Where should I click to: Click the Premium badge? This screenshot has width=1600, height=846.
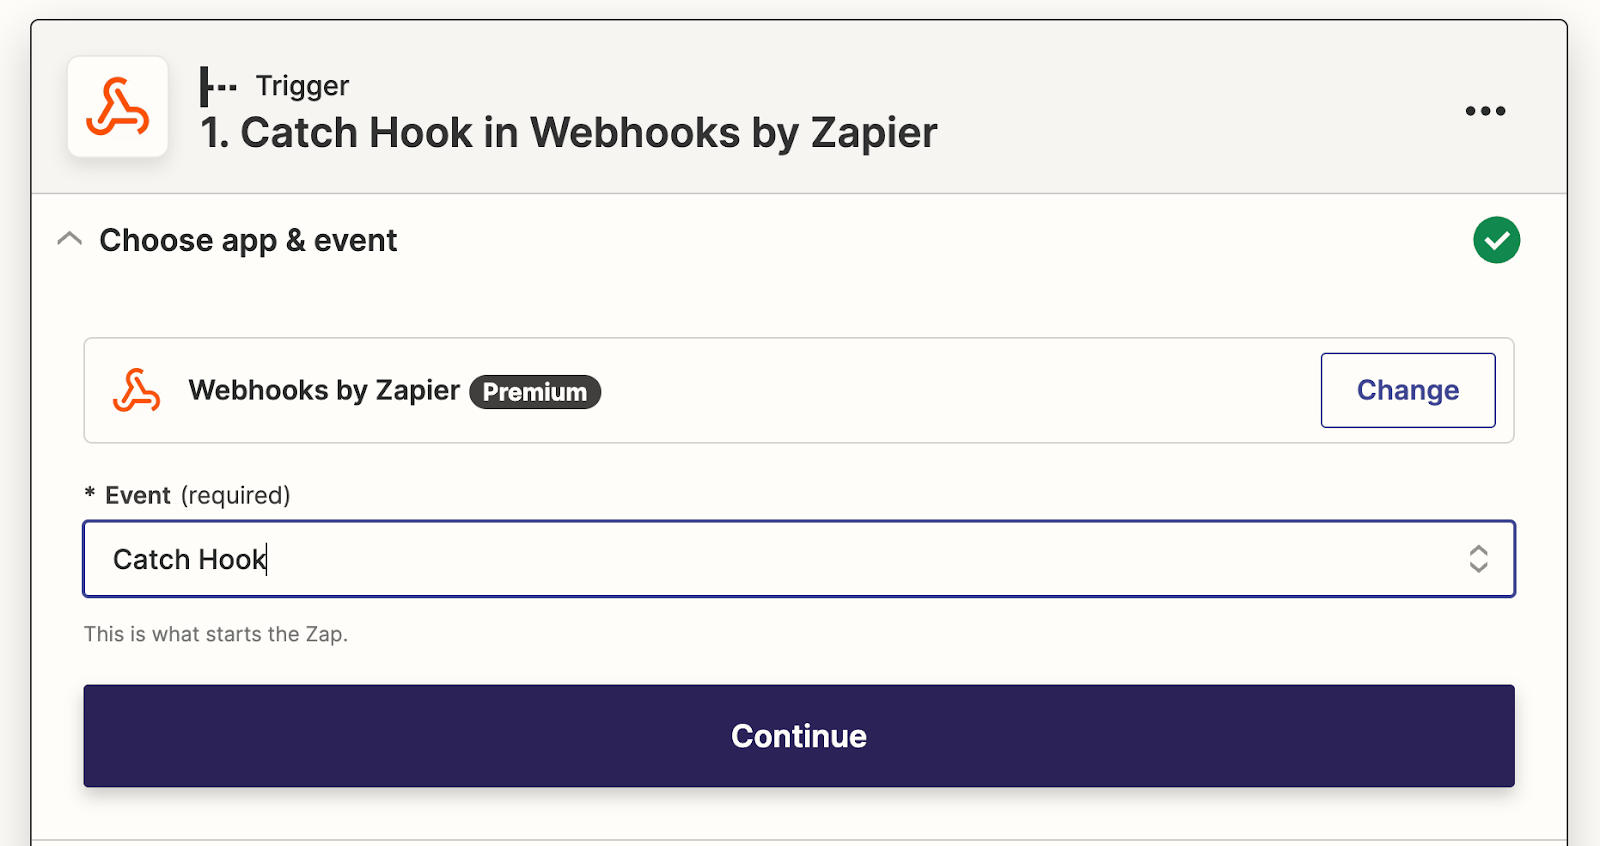535,392
